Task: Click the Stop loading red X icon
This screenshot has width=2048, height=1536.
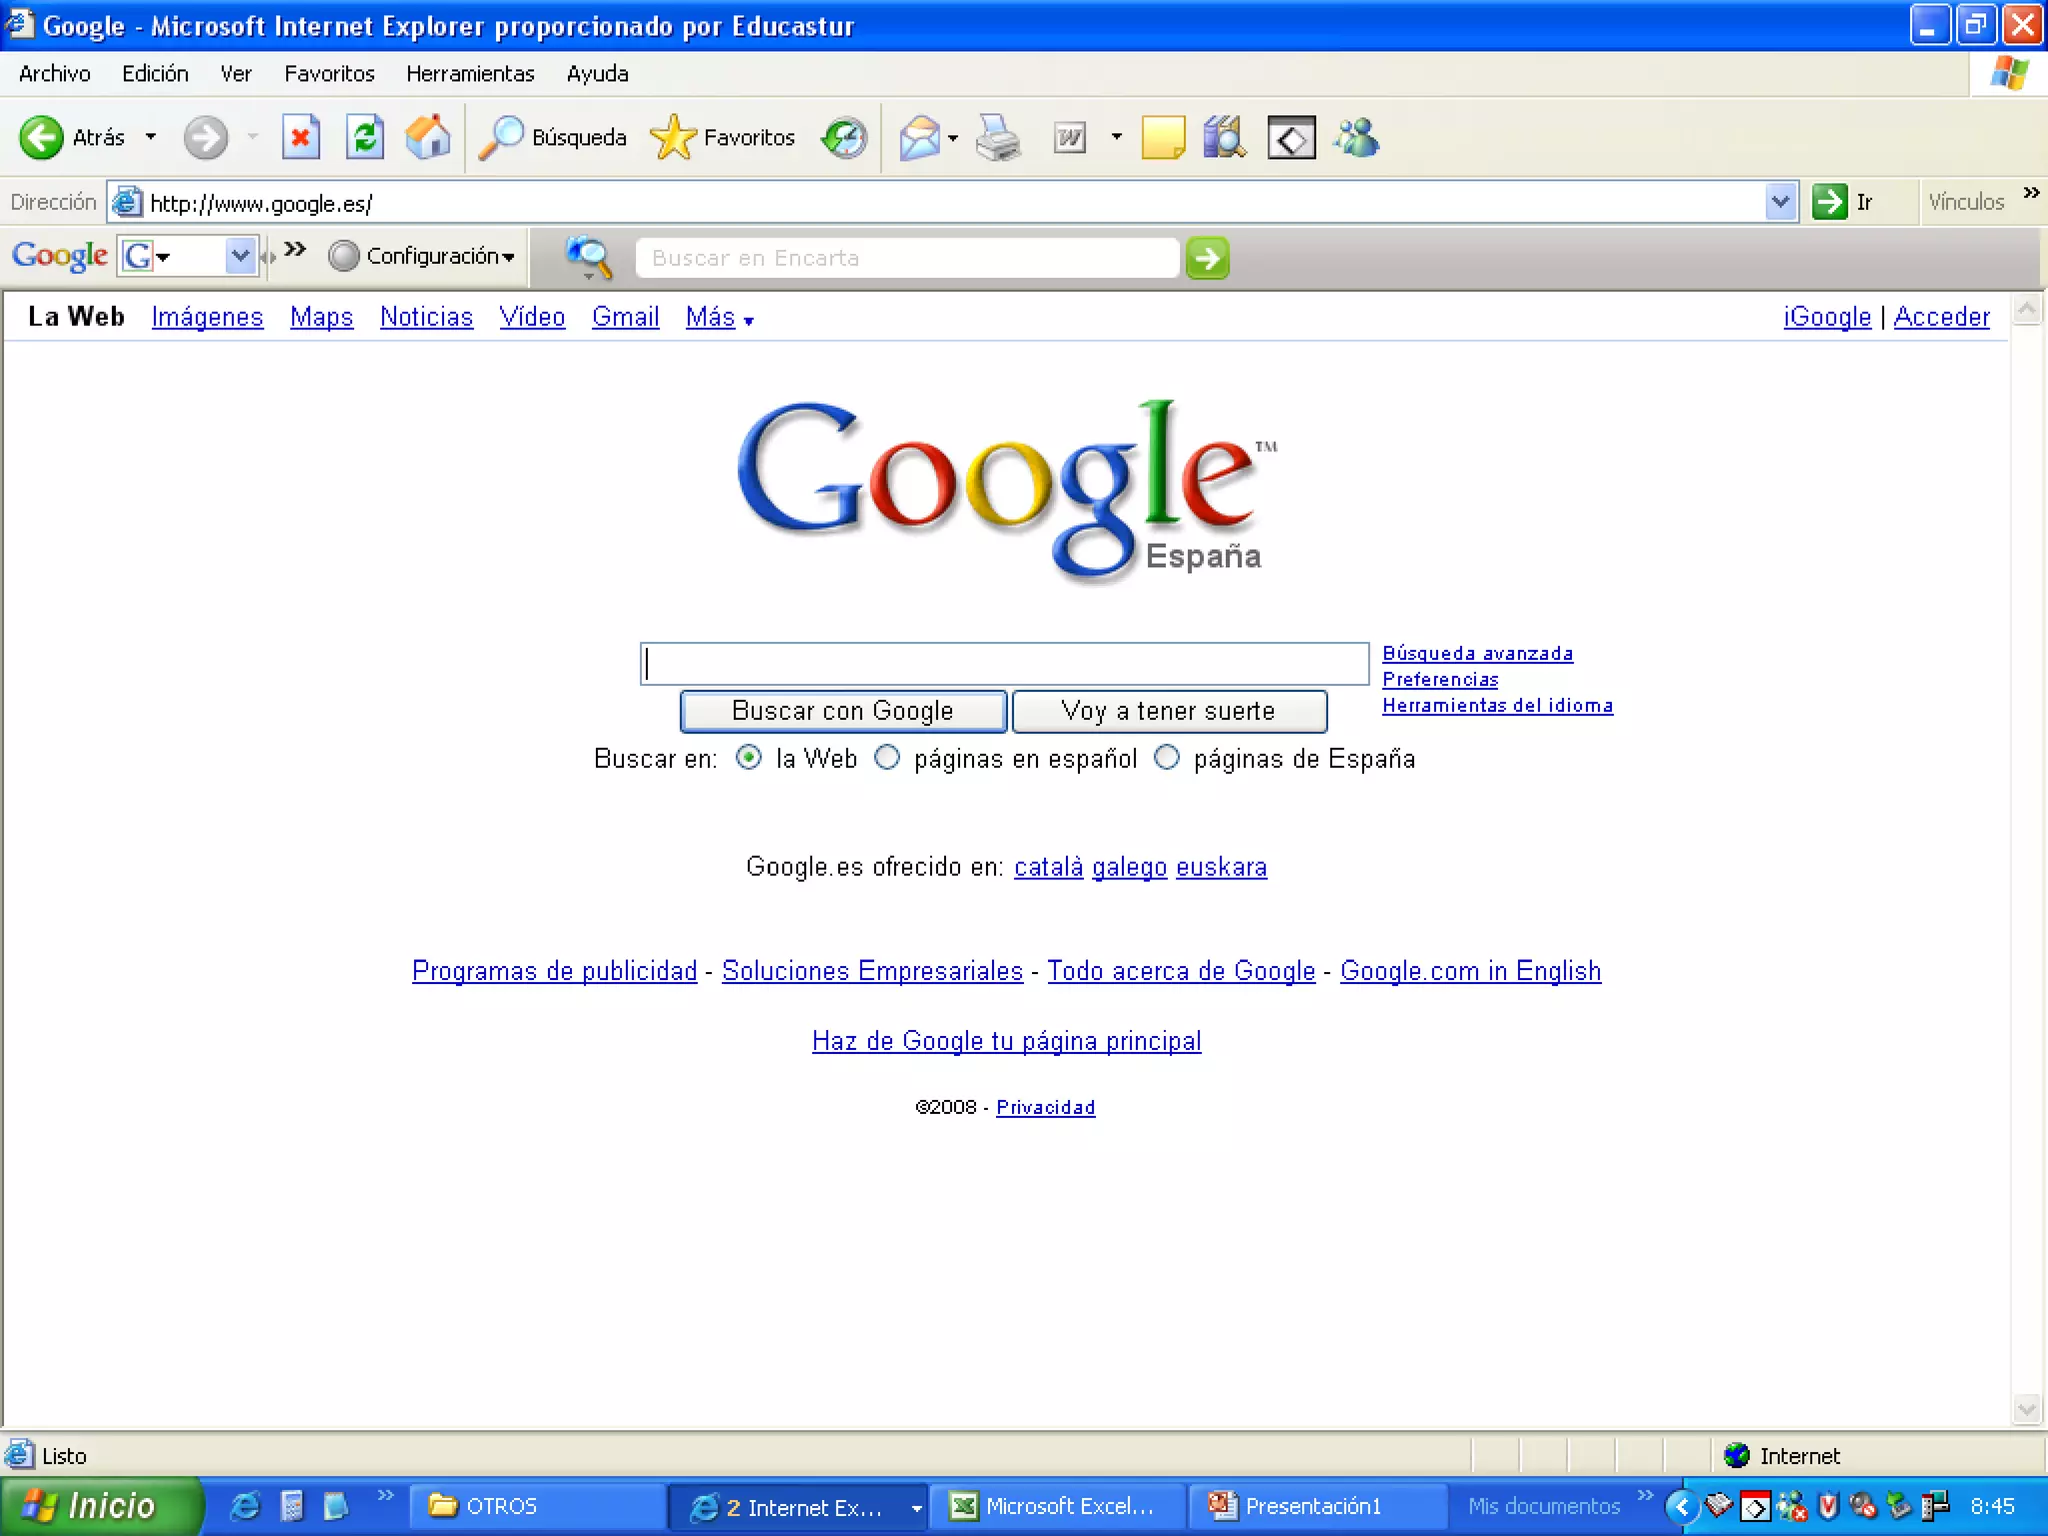Action: [x=300, y=138]
